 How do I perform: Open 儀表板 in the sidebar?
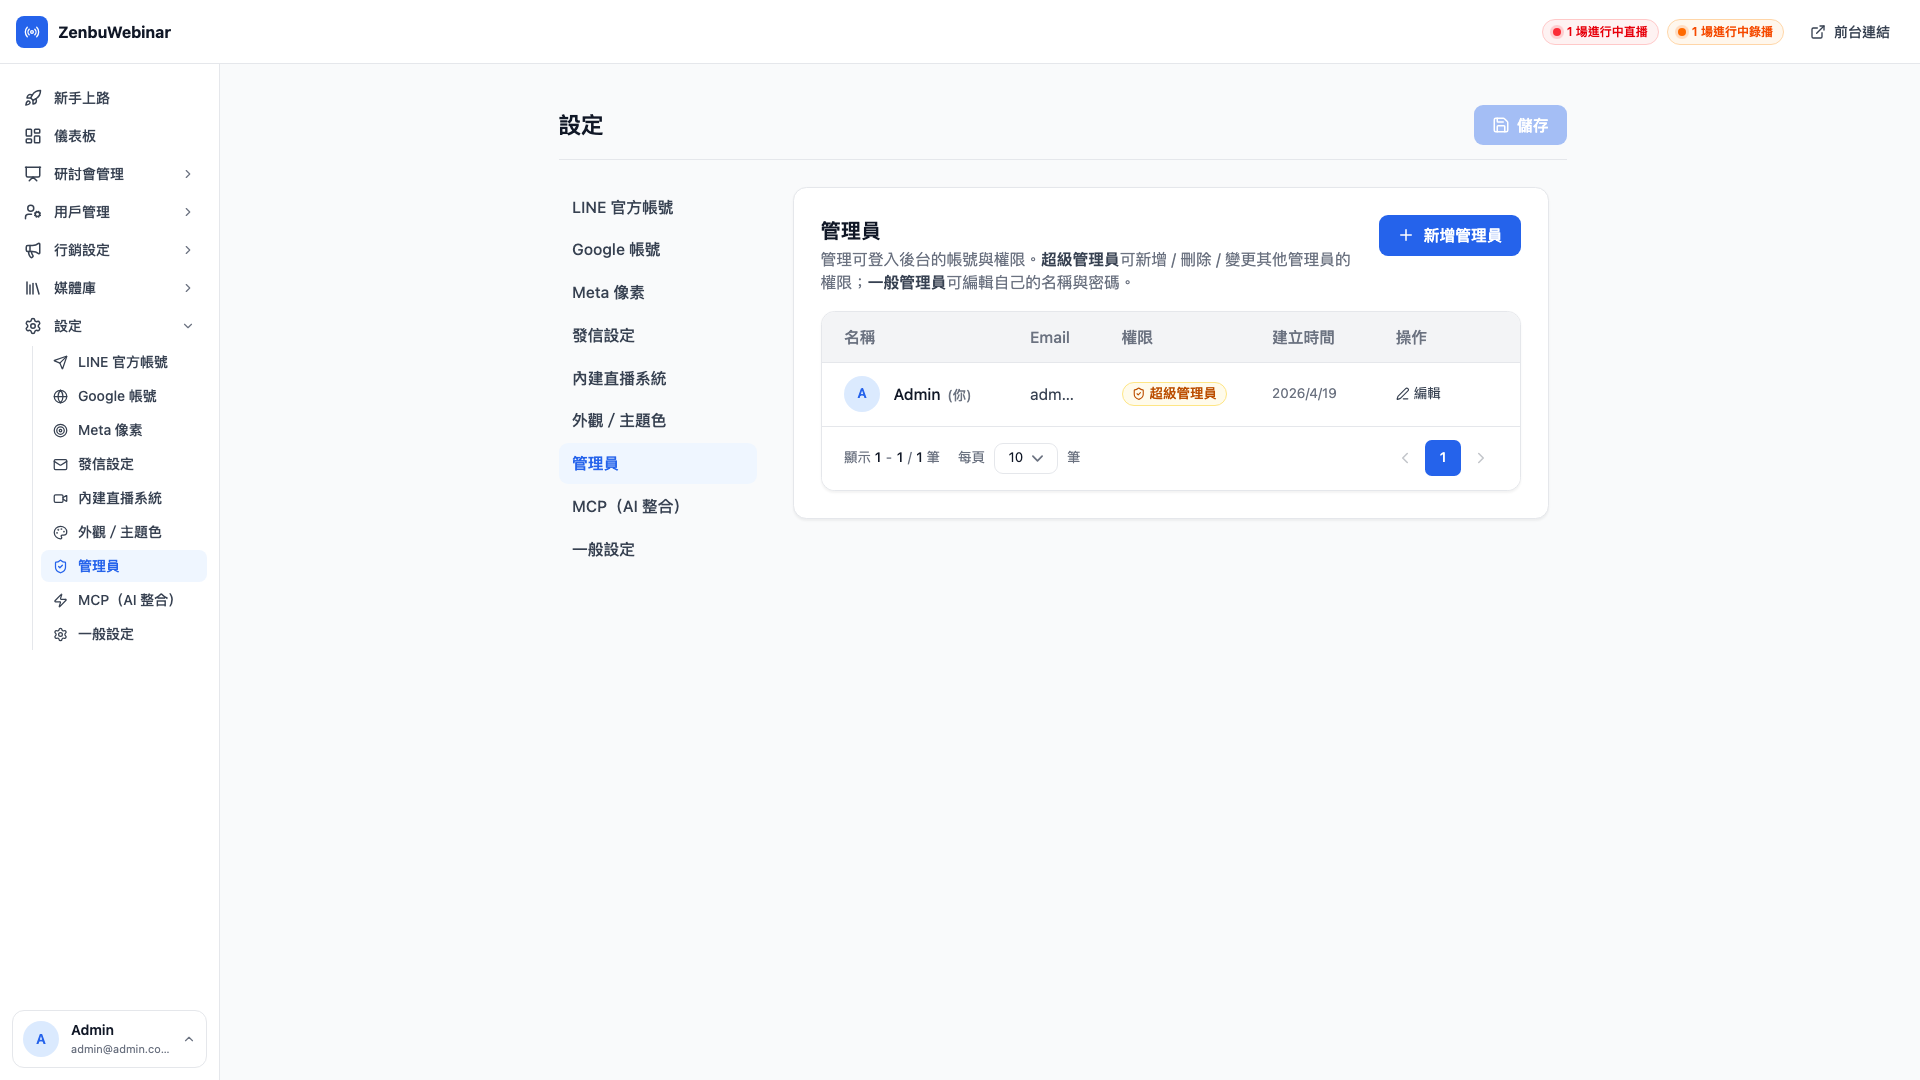(x=110, y=136)
